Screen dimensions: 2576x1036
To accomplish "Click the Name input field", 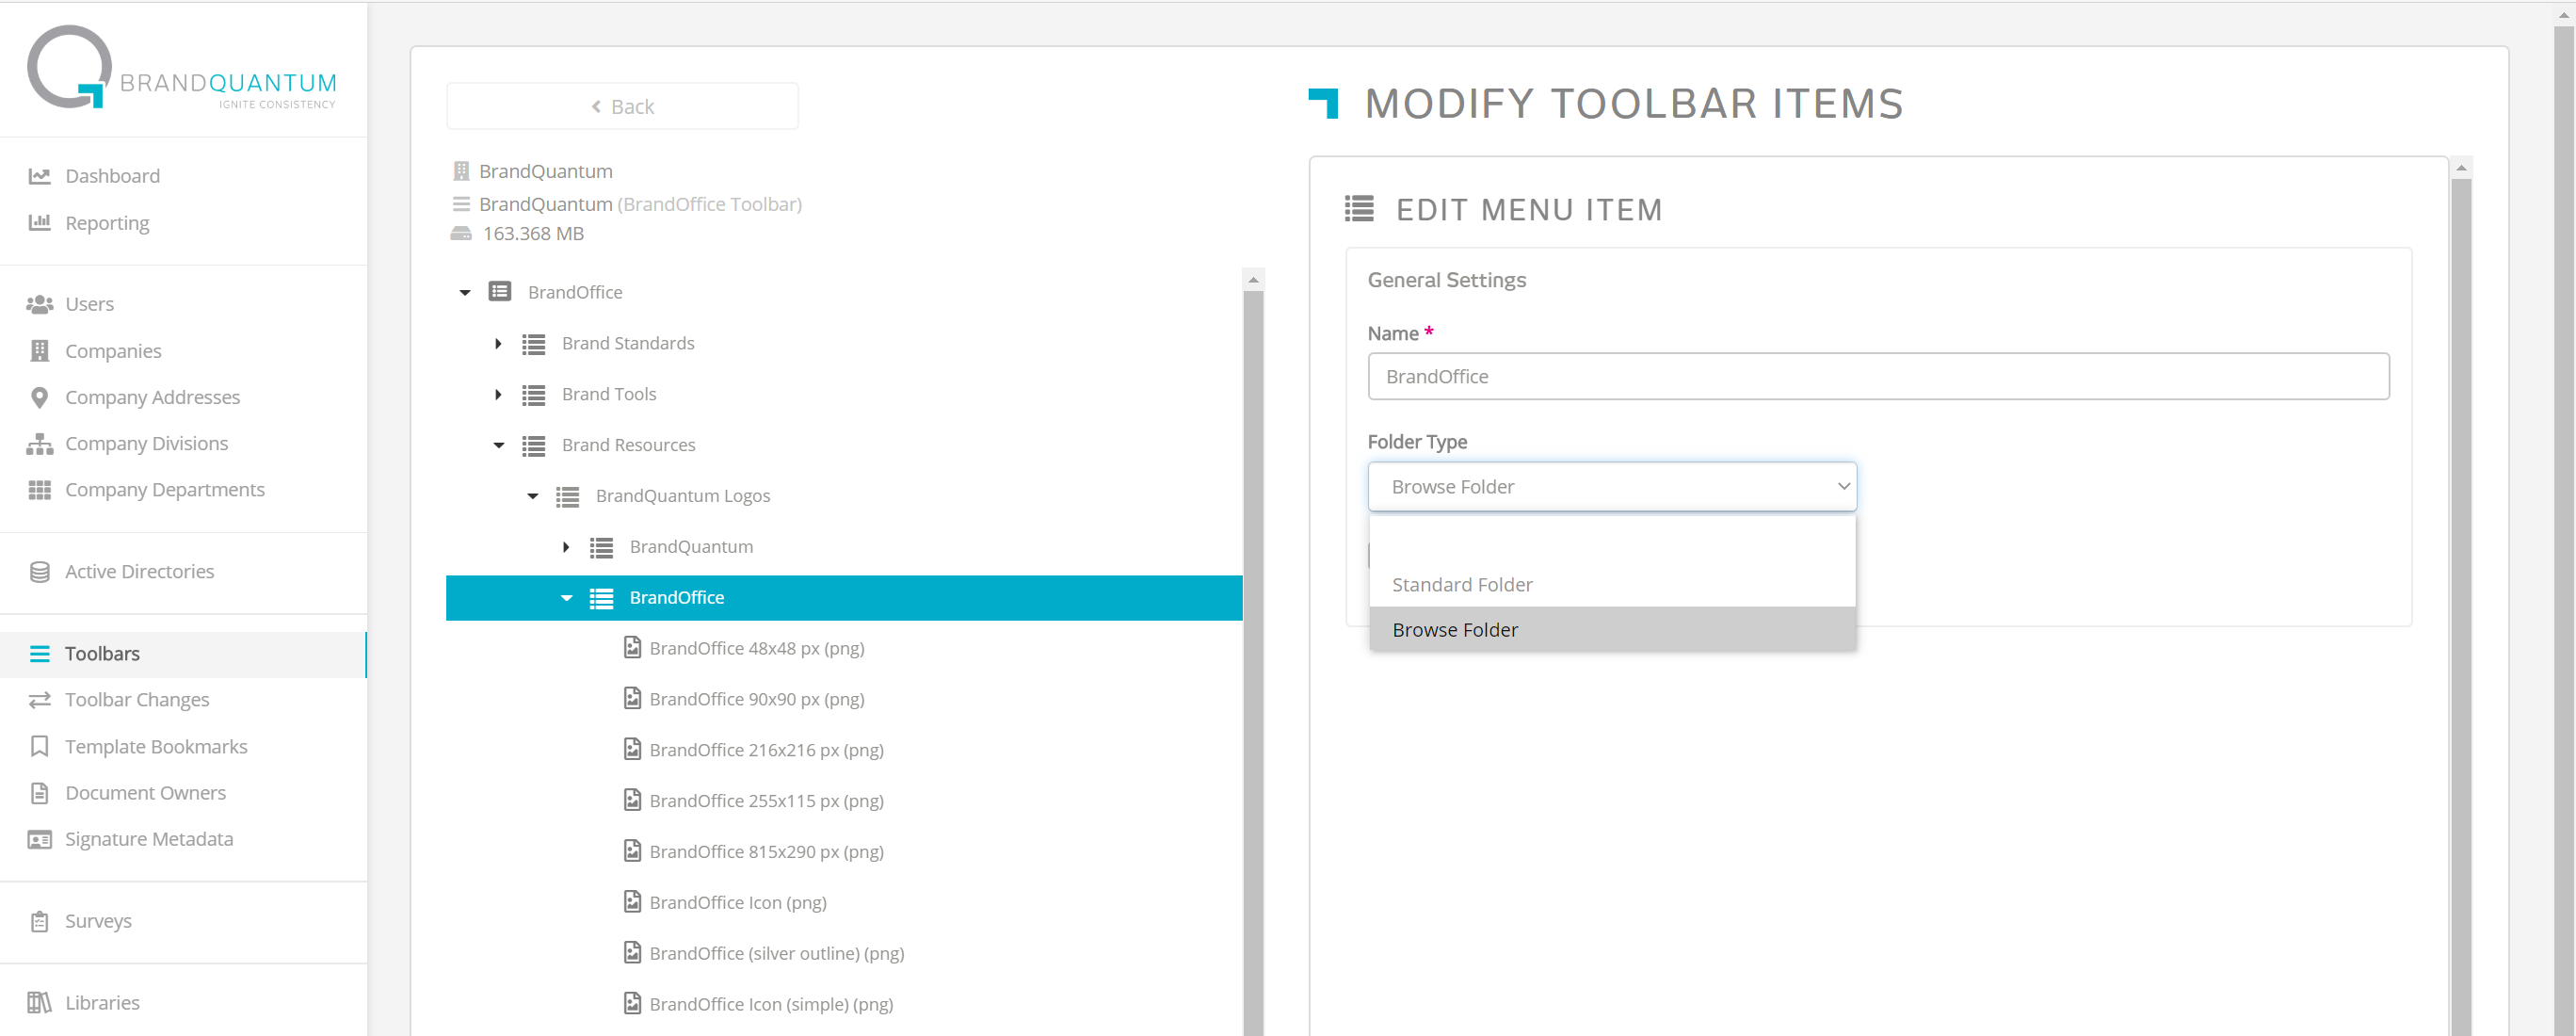I will (1878, 376).
